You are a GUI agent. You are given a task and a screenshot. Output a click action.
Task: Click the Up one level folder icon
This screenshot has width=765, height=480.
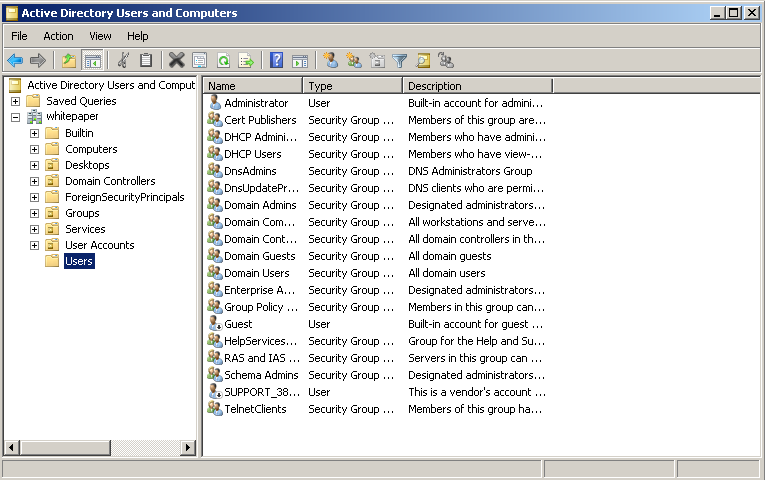pos(68,61)
